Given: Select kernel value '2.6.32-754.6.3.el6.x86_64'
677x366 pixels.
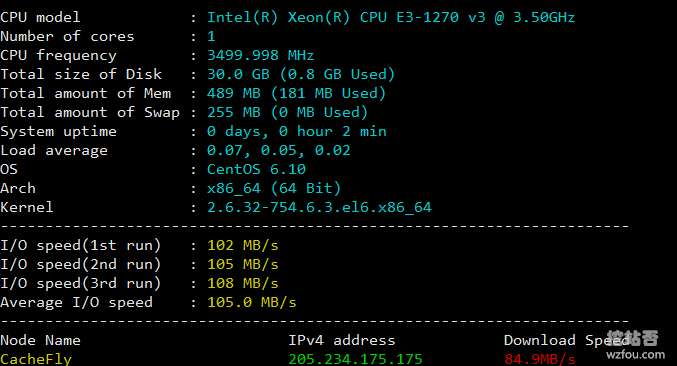Looking at the screenshot, I should tap(319, 207).
